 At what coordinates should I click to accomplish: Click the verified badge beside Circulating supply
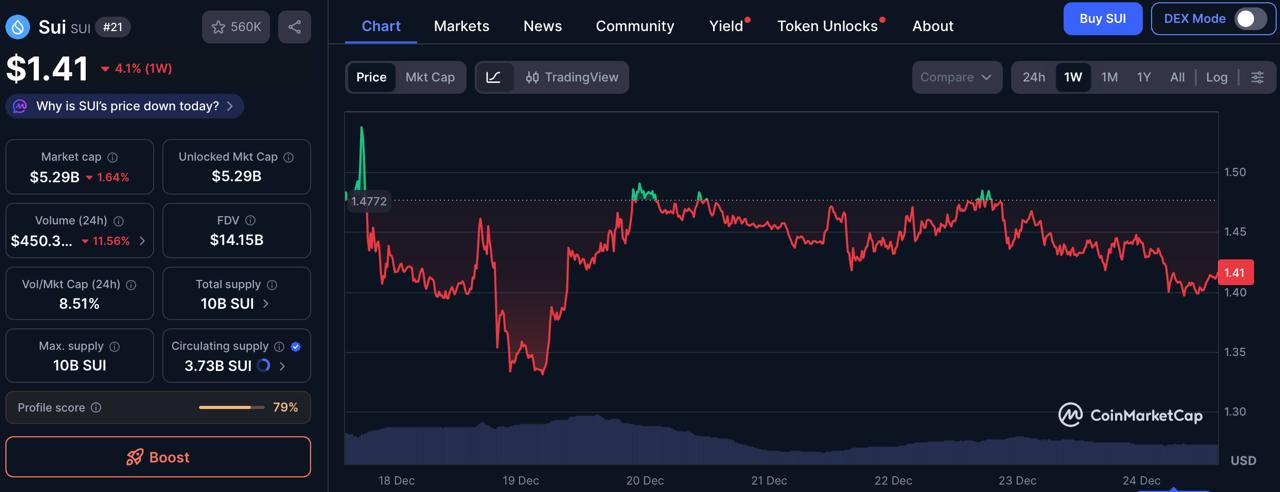click(x=295, y=347)
